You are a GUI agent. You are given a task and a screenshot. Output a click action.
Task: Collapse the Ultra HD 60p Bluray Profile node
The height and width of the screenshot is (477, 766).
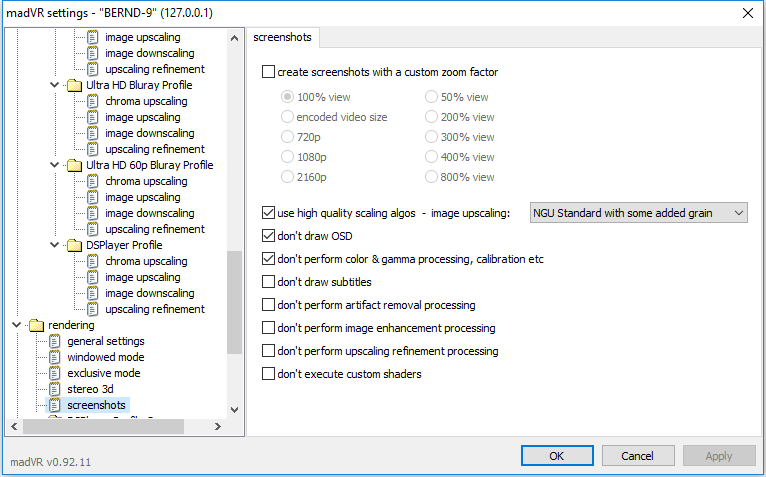[55, 165]
